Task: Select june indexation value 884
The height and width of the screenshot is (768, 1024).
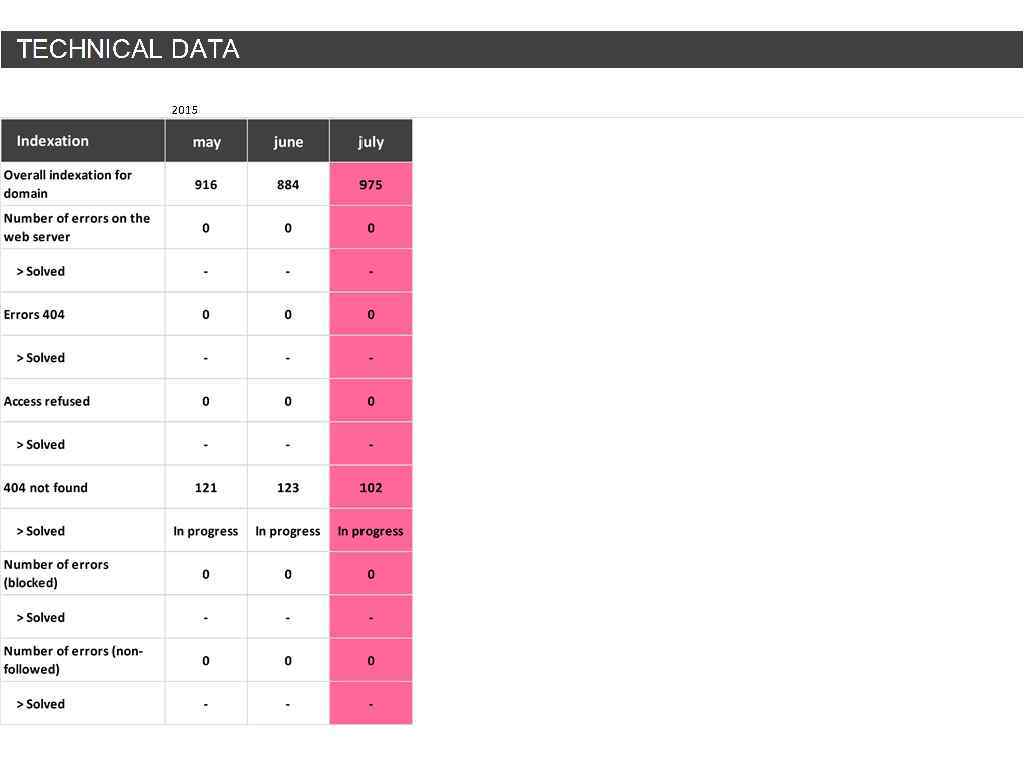Action: point(288,185)
